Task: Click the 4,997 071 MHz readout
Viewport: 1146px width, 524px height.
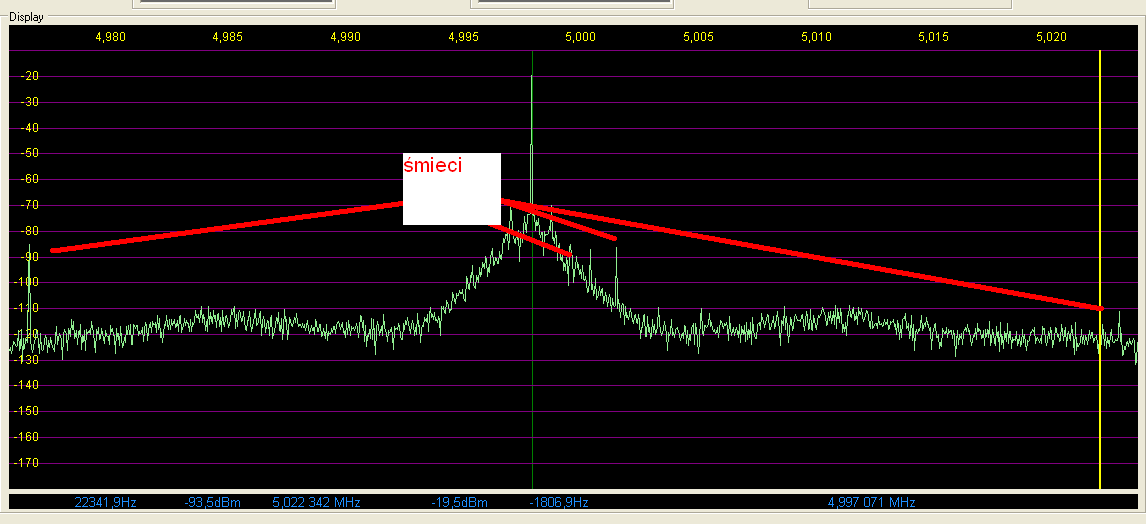Action: [871, 502]
